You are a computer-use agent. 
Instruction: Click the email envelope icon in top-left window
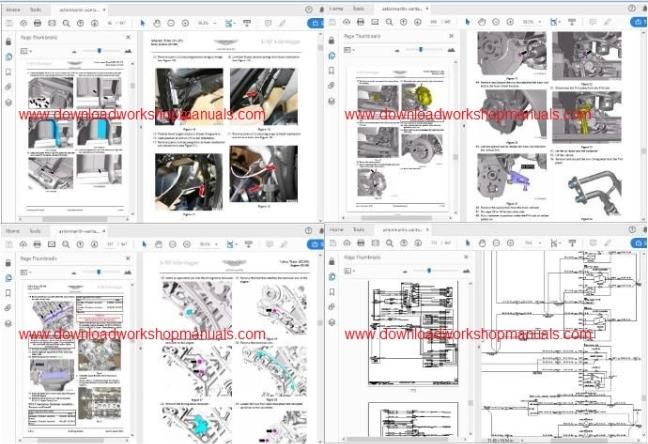52,23
